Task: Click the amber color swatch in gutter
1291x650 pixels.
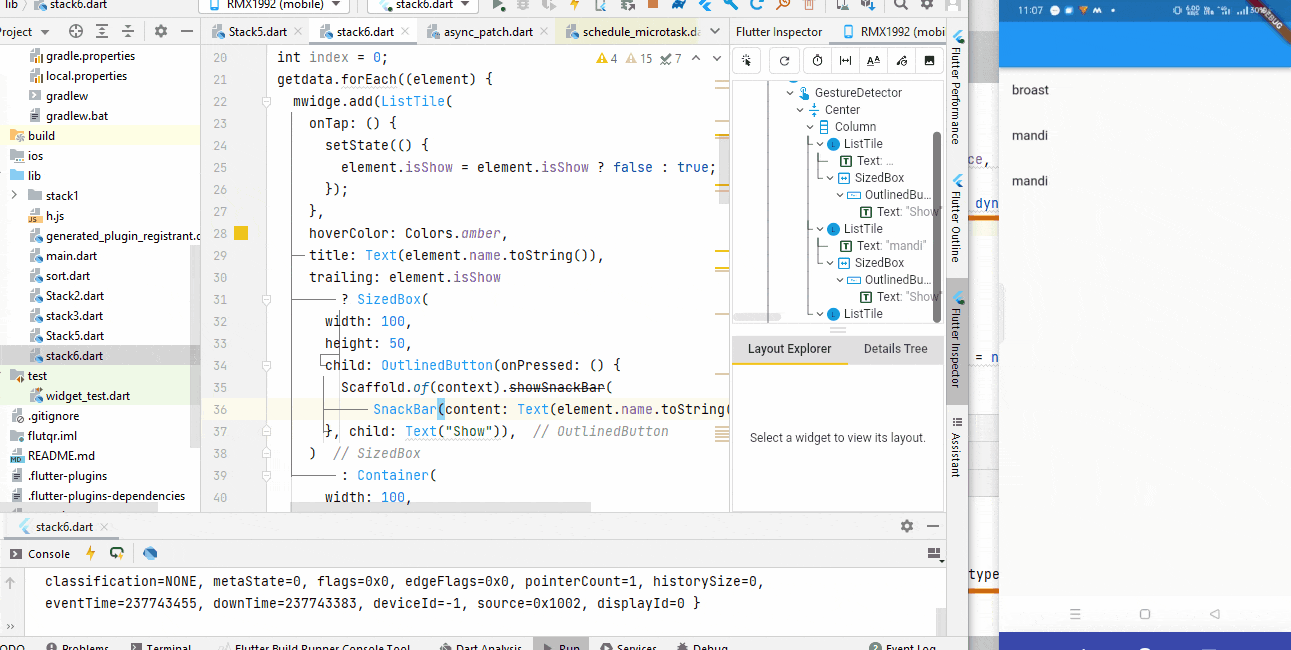Action: [x=240, y=233]
